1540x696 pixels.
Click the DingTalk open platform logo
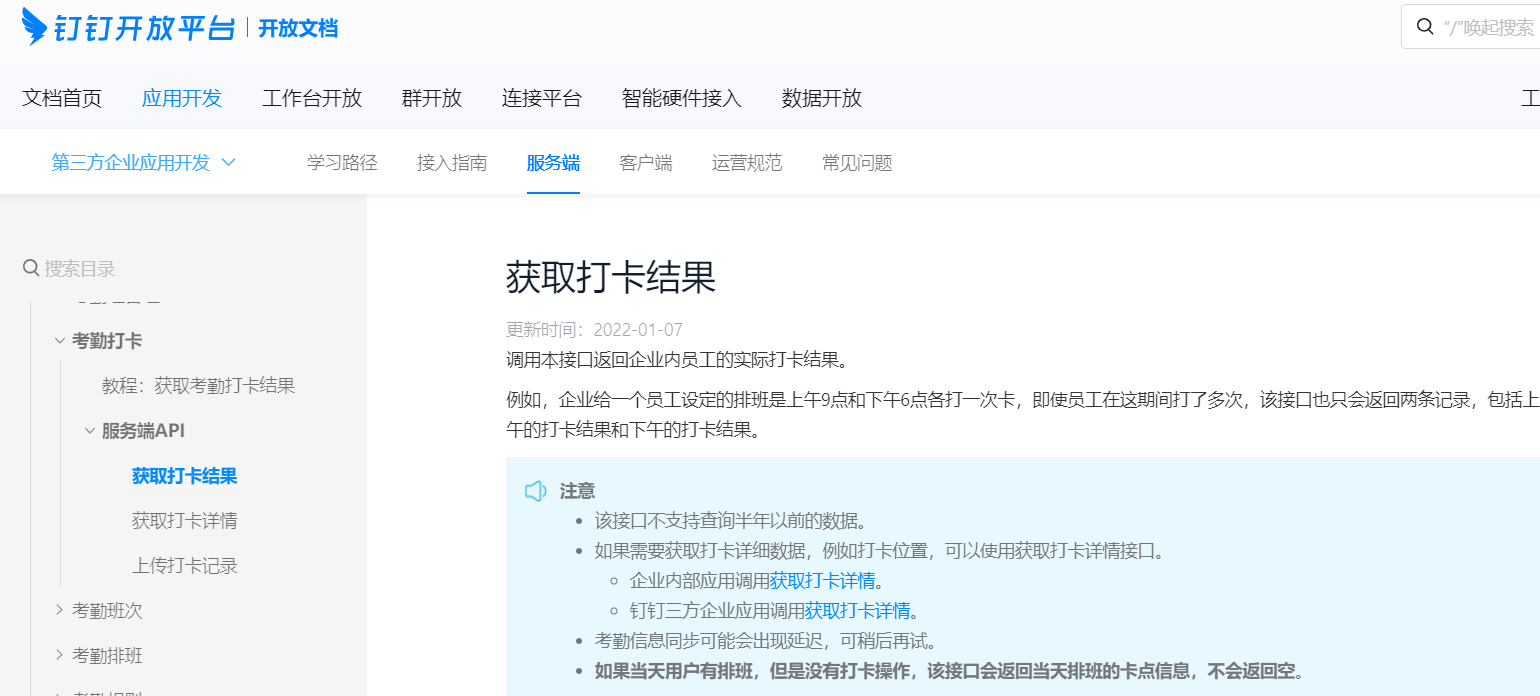[x=128, y=27]
